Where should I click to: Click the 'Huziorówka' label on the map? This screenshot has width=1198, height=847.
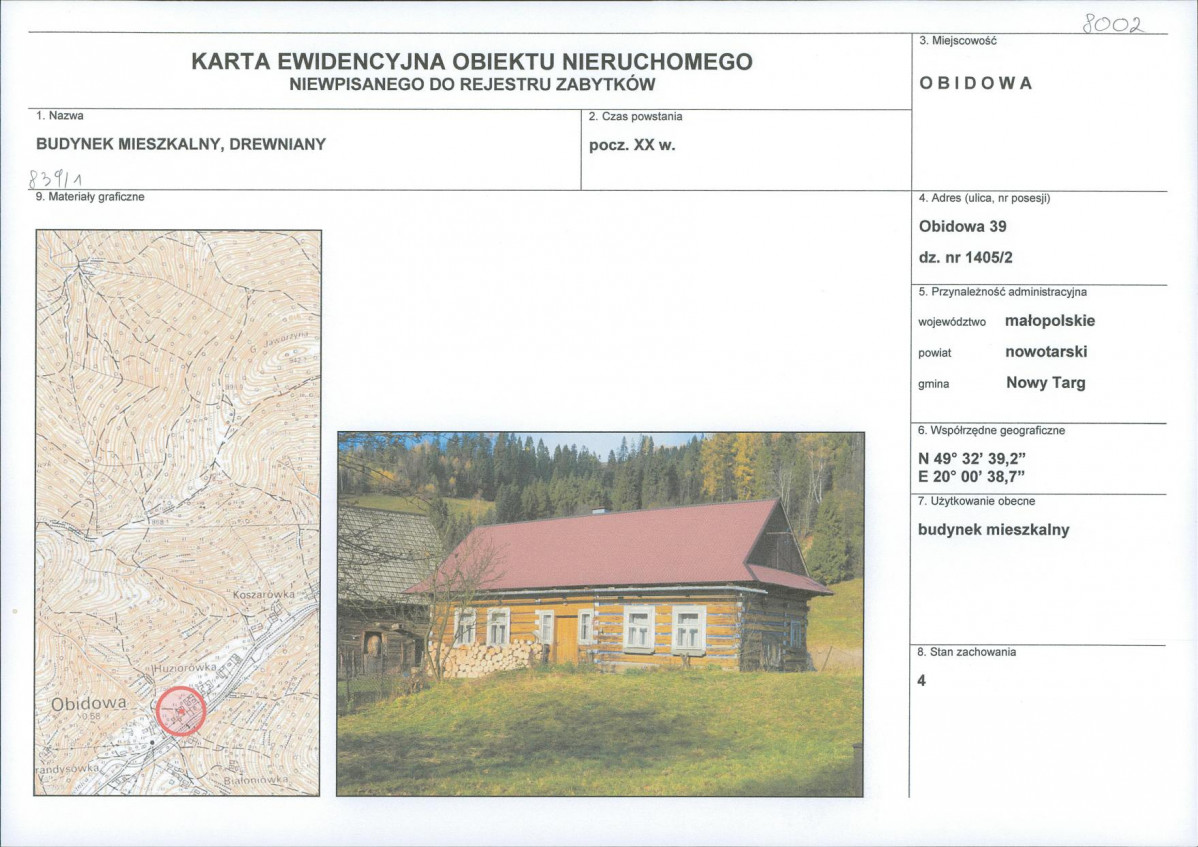185,668
